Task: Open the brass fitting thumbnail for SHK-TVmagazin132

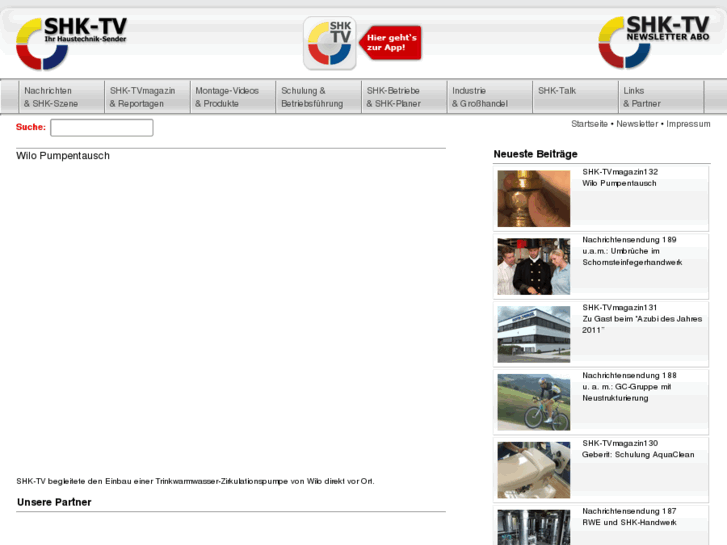Action: click(534, 199)
